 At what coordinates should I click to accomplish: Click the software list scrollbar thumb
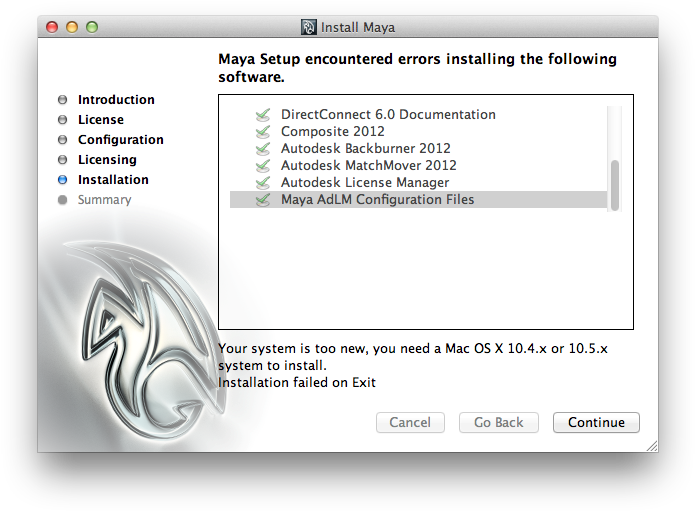614,185
